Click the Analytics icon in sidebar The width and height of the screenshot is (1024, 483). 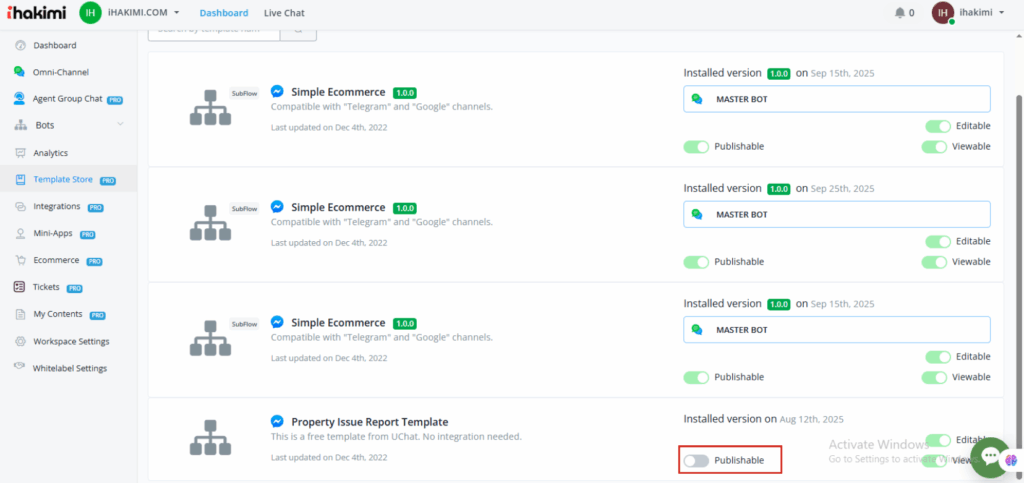[x=20, y=153]
